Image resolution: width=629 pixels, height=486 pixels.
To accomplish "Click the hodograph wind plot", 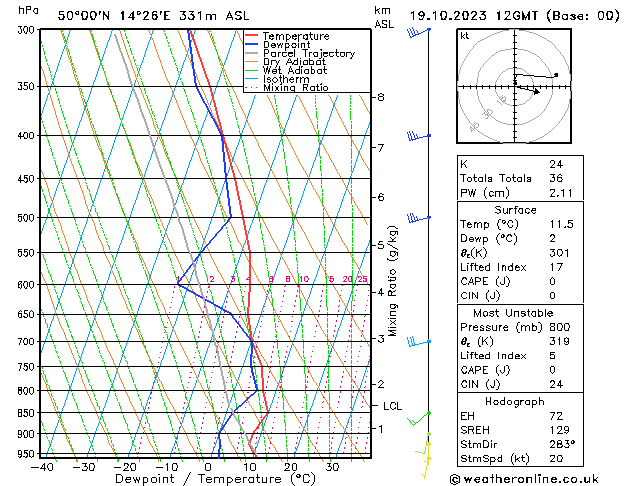I will point(514,86).
